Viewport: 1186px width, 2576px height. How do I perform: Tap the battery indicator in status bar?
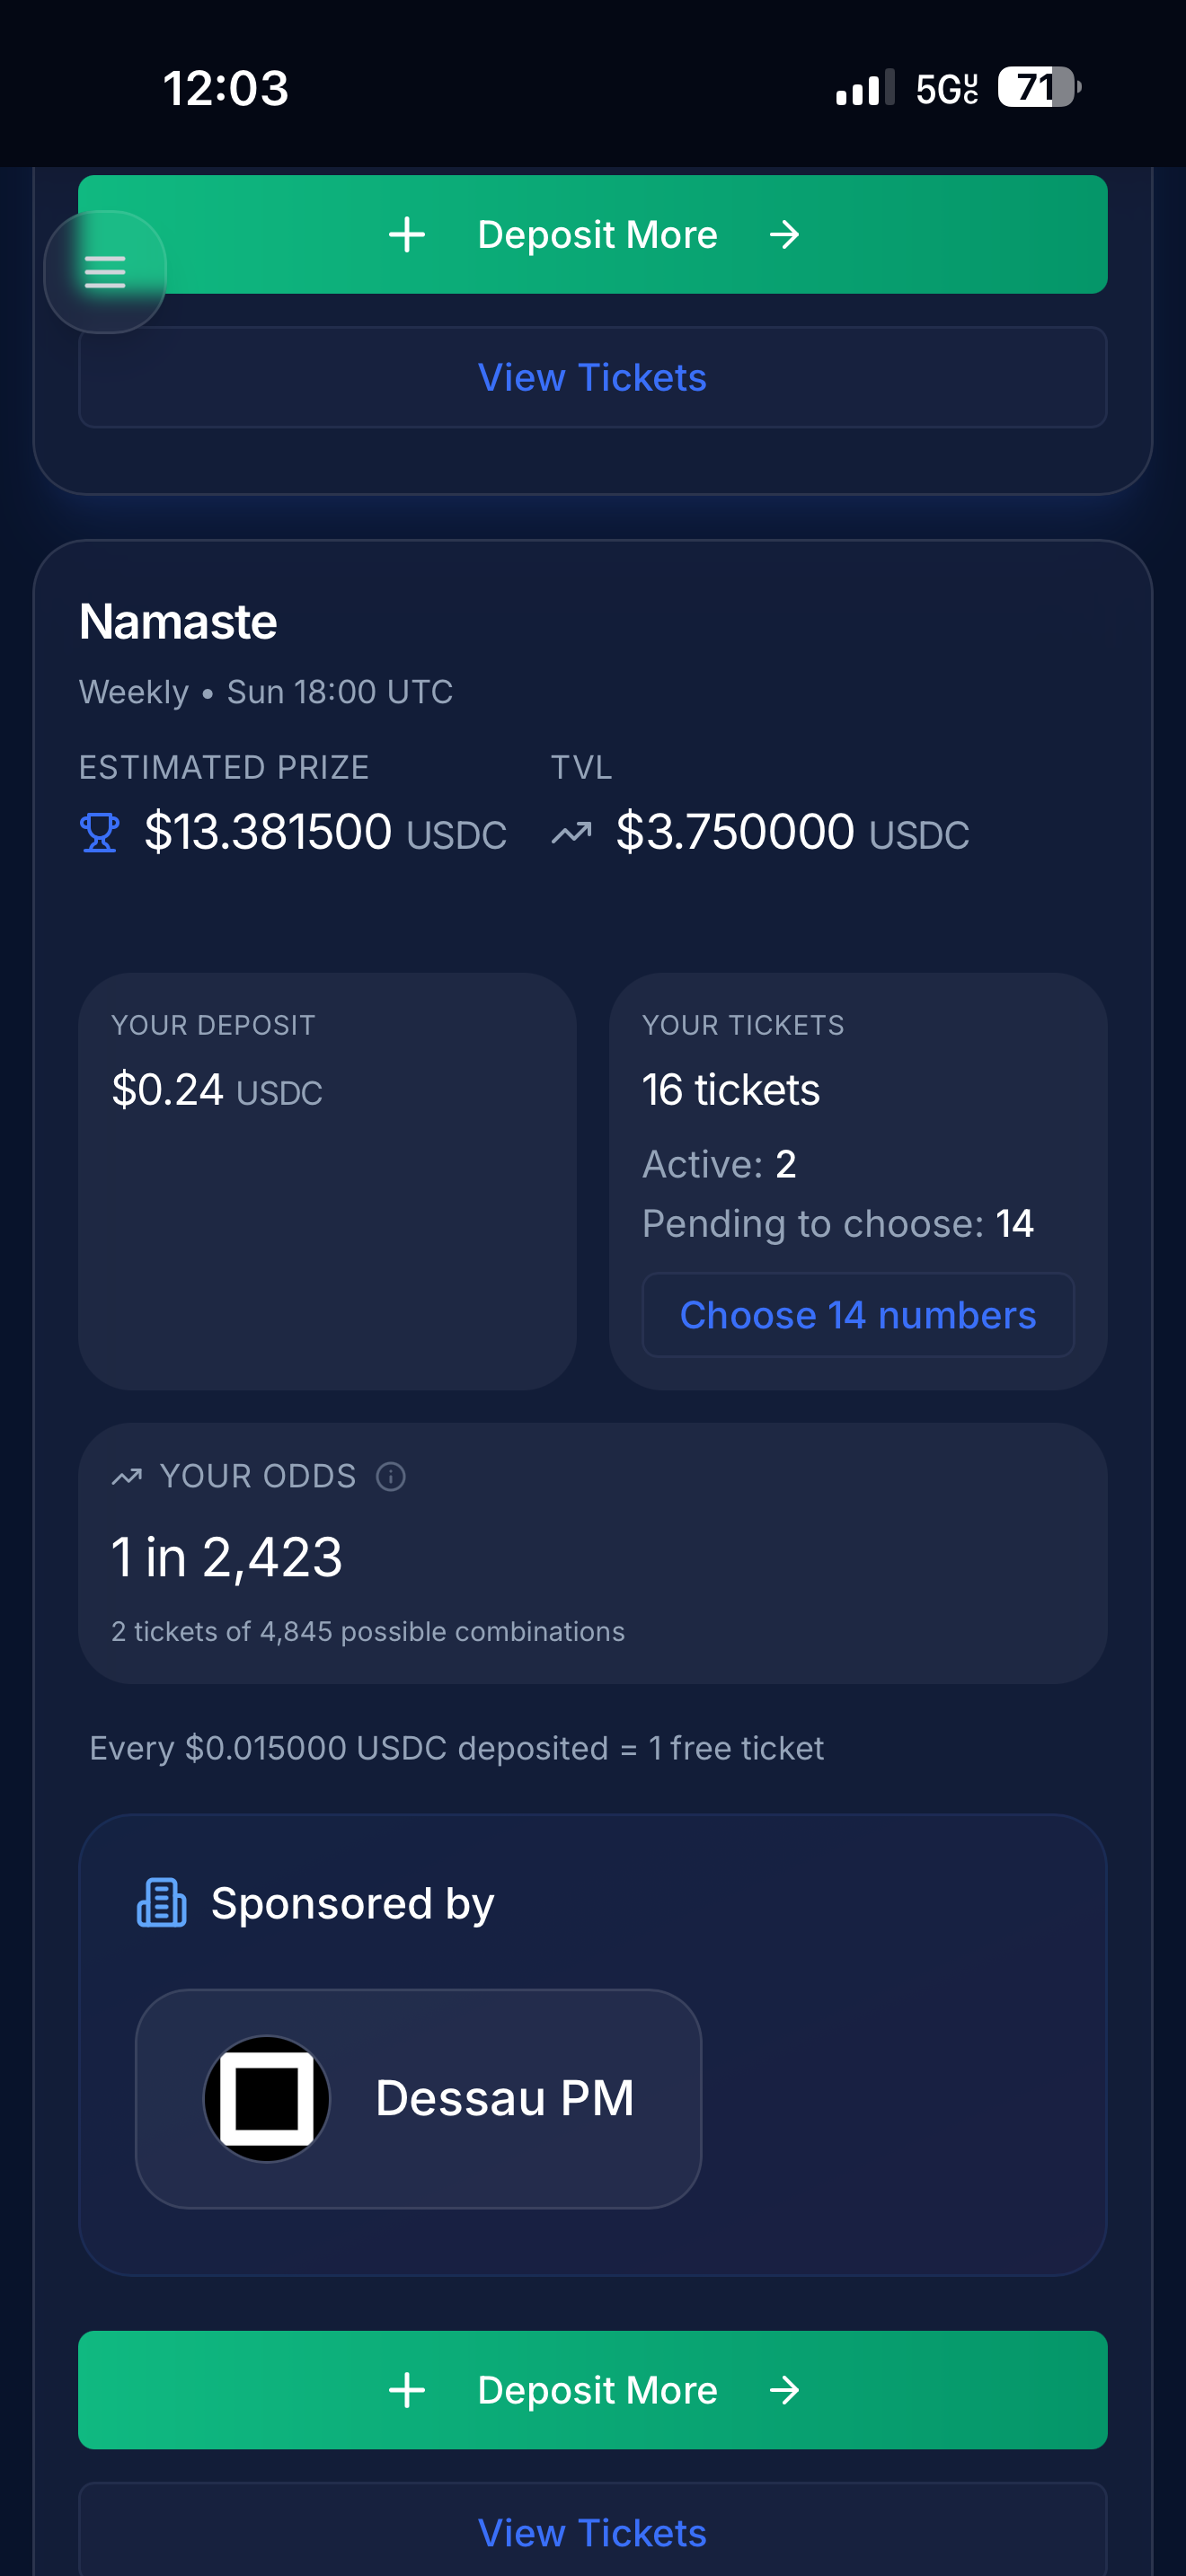coord(1039,88)
